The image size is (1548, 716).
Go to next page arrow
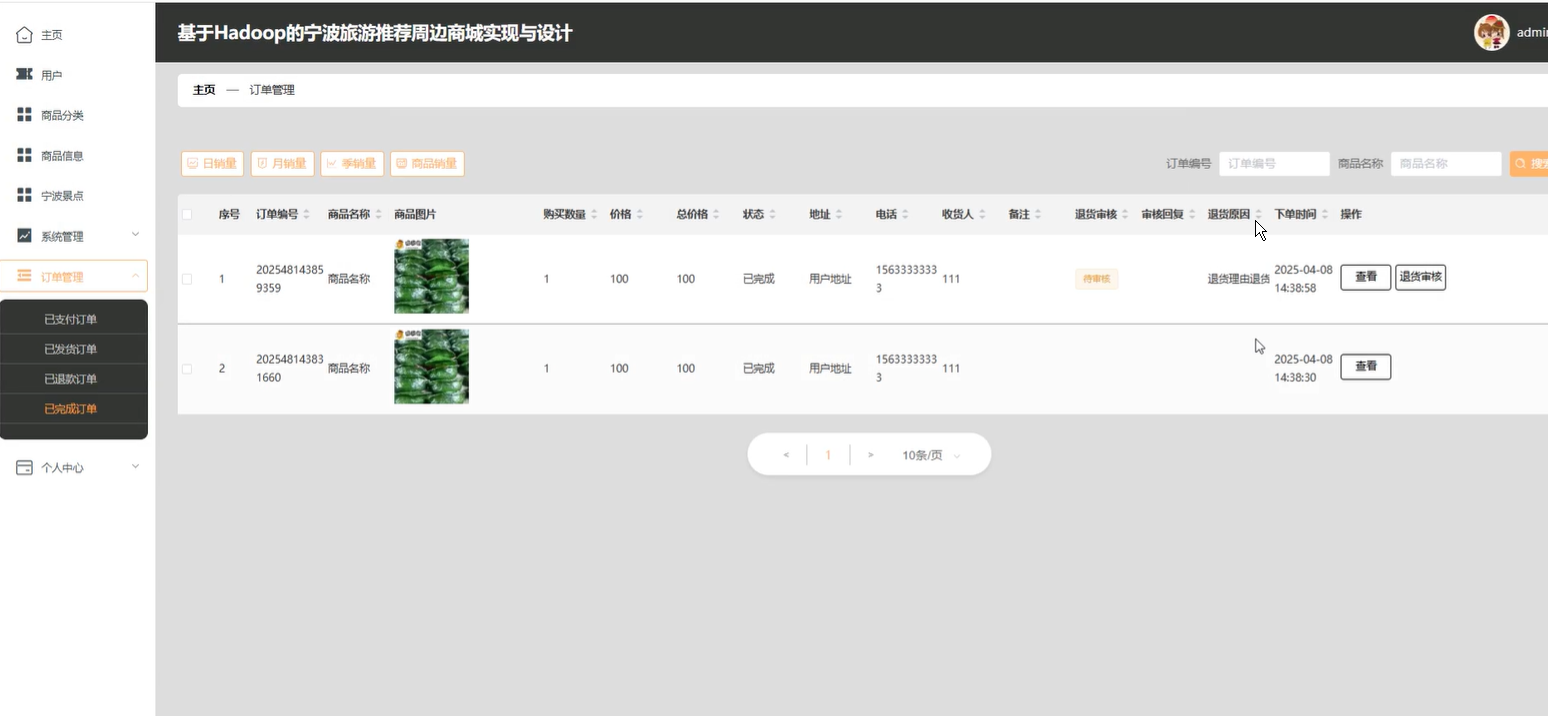coord(871,455)
